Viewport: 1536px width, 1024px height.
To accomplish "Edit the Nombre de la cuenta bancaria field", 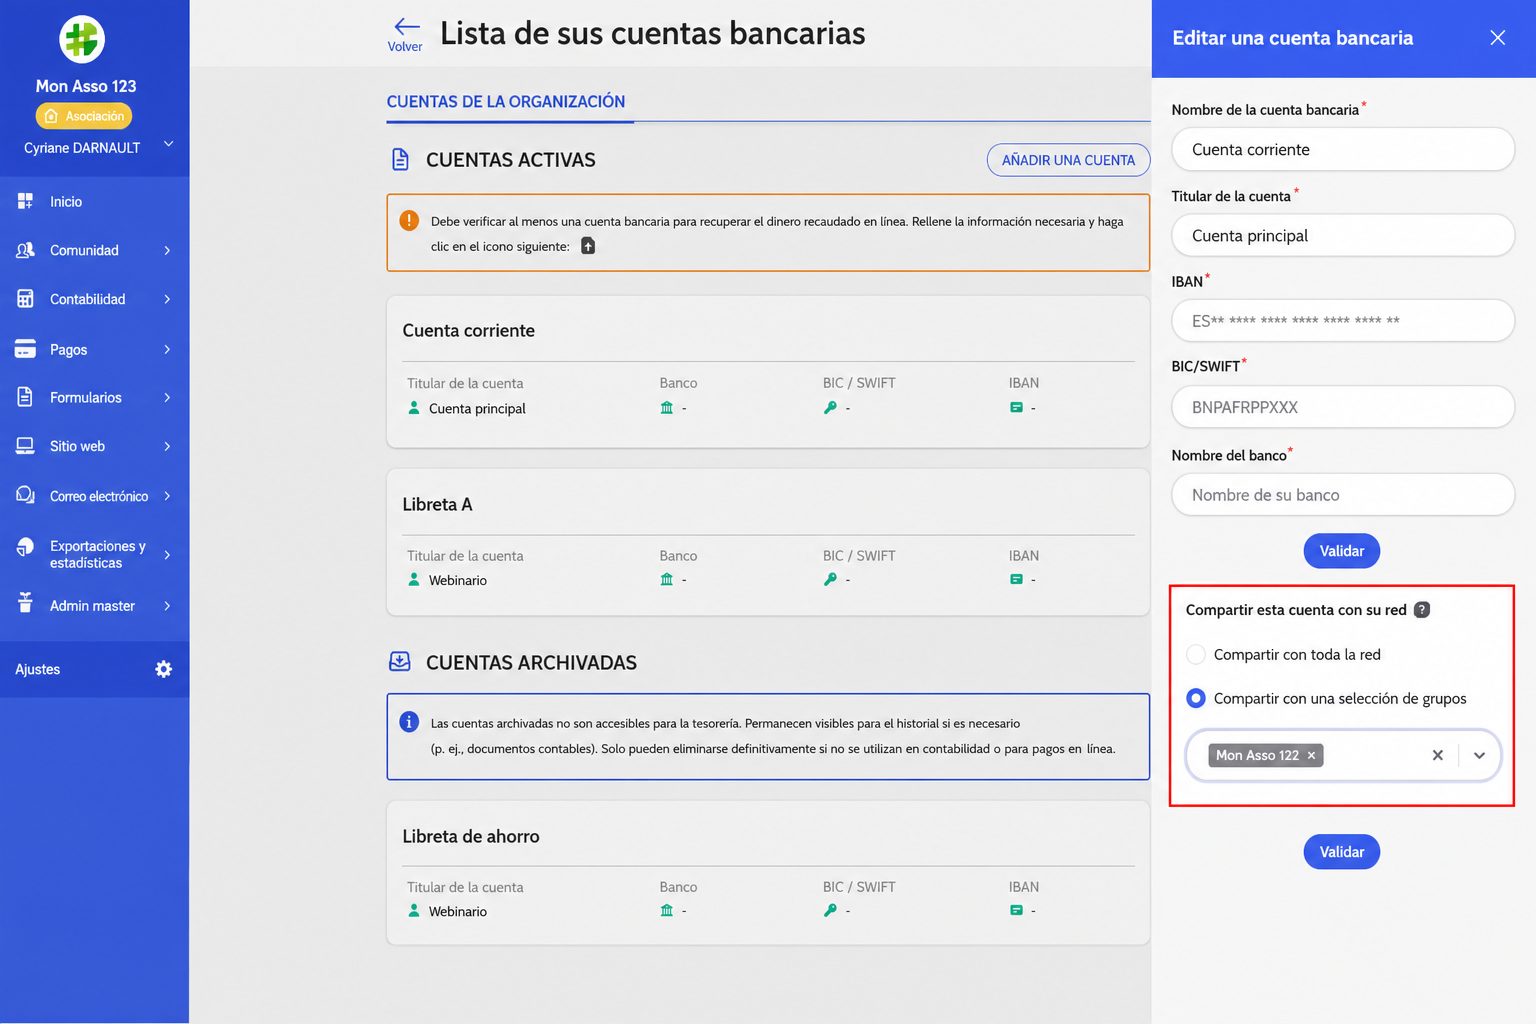I will tap(1342, 149).
